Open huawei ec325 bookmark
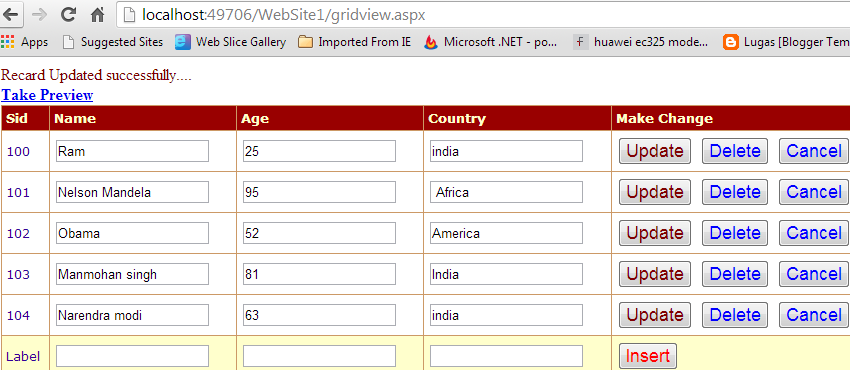The width and height of the screenshot is (850, 370). (x=641, y=42)
